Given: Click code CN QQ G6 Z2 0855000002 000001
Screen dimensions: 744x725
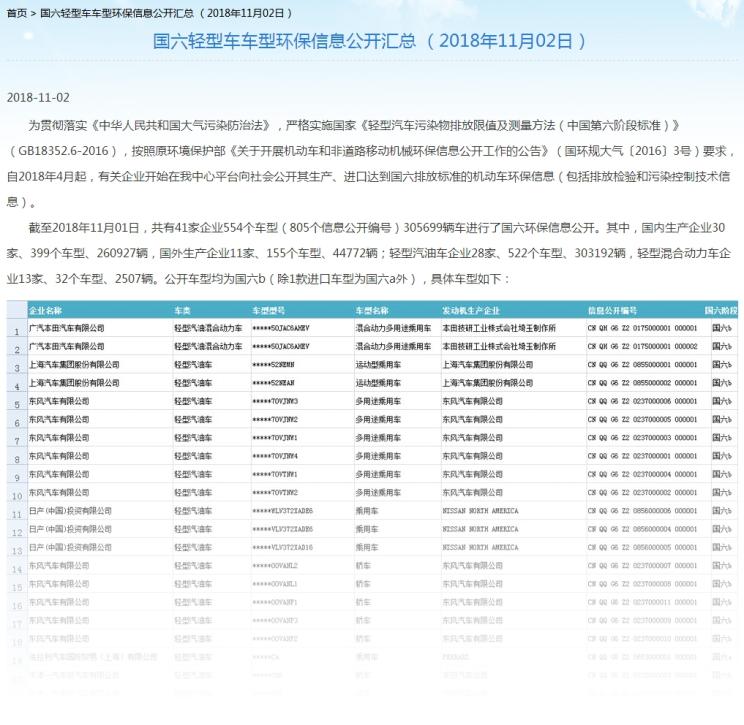Looking at the screenshot, I should (642, 383).
